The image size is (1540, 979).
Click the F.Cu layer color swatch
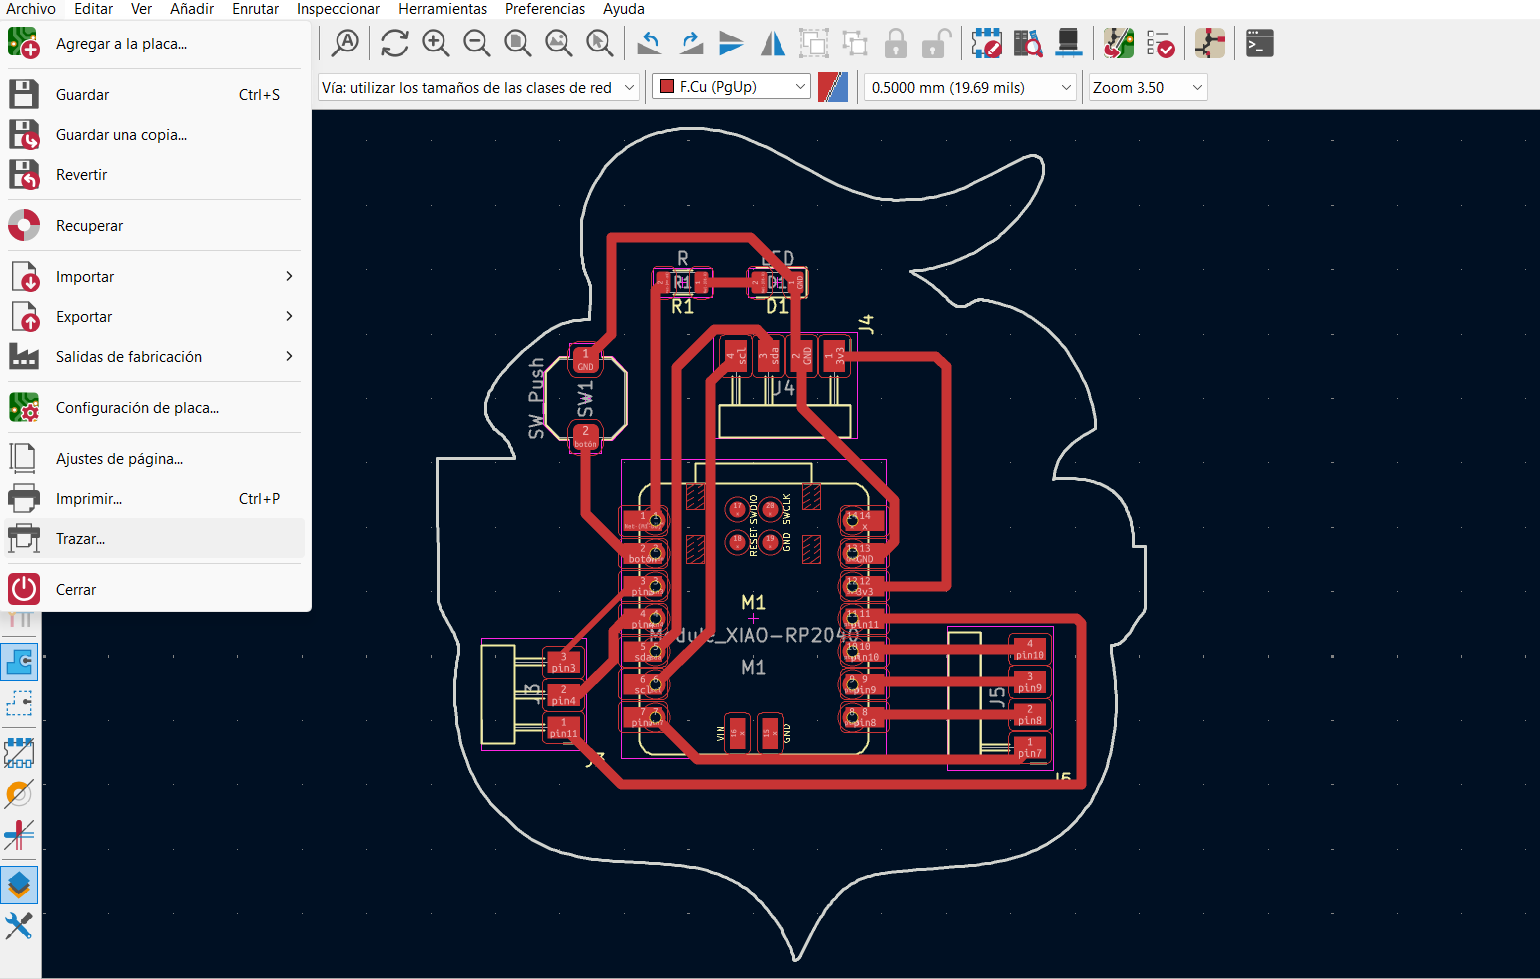[x=832, y=86]
